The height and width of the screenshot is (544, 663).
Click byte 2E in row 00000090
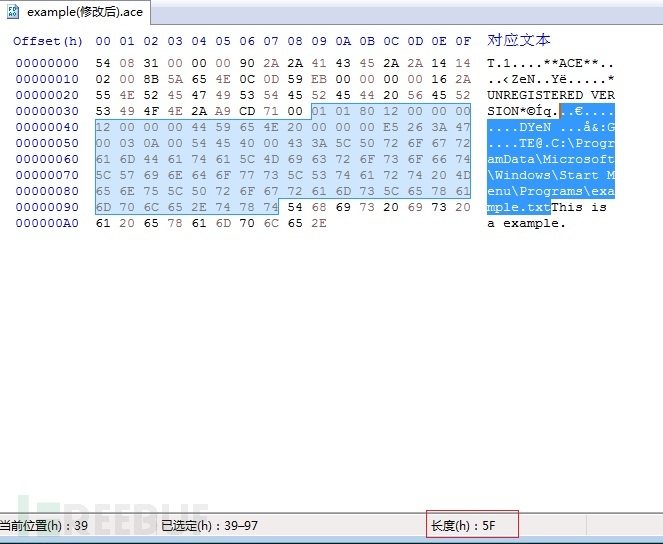click(199, 208)
